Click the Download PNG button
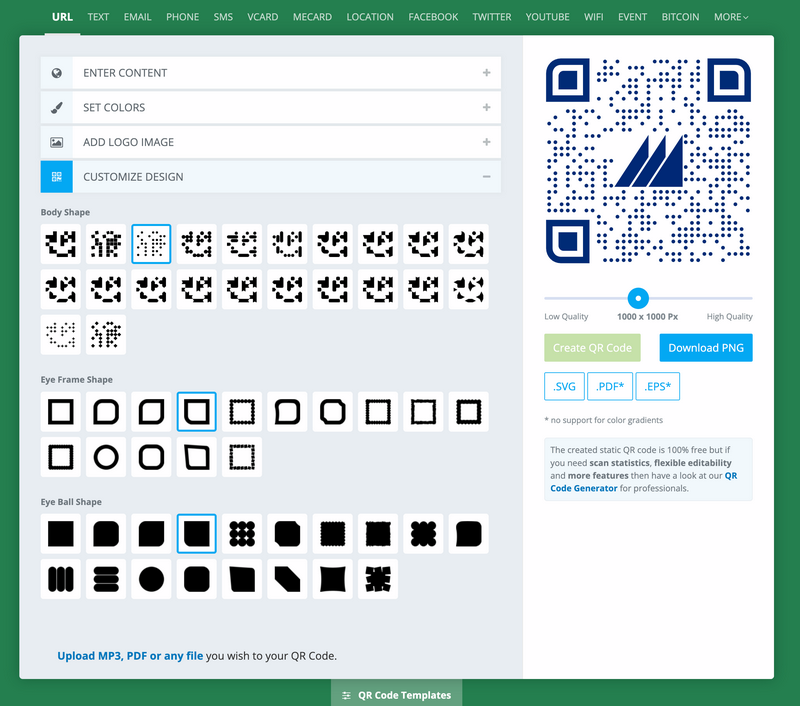Viewport: 800px width, 706px height. click(706, 347)
